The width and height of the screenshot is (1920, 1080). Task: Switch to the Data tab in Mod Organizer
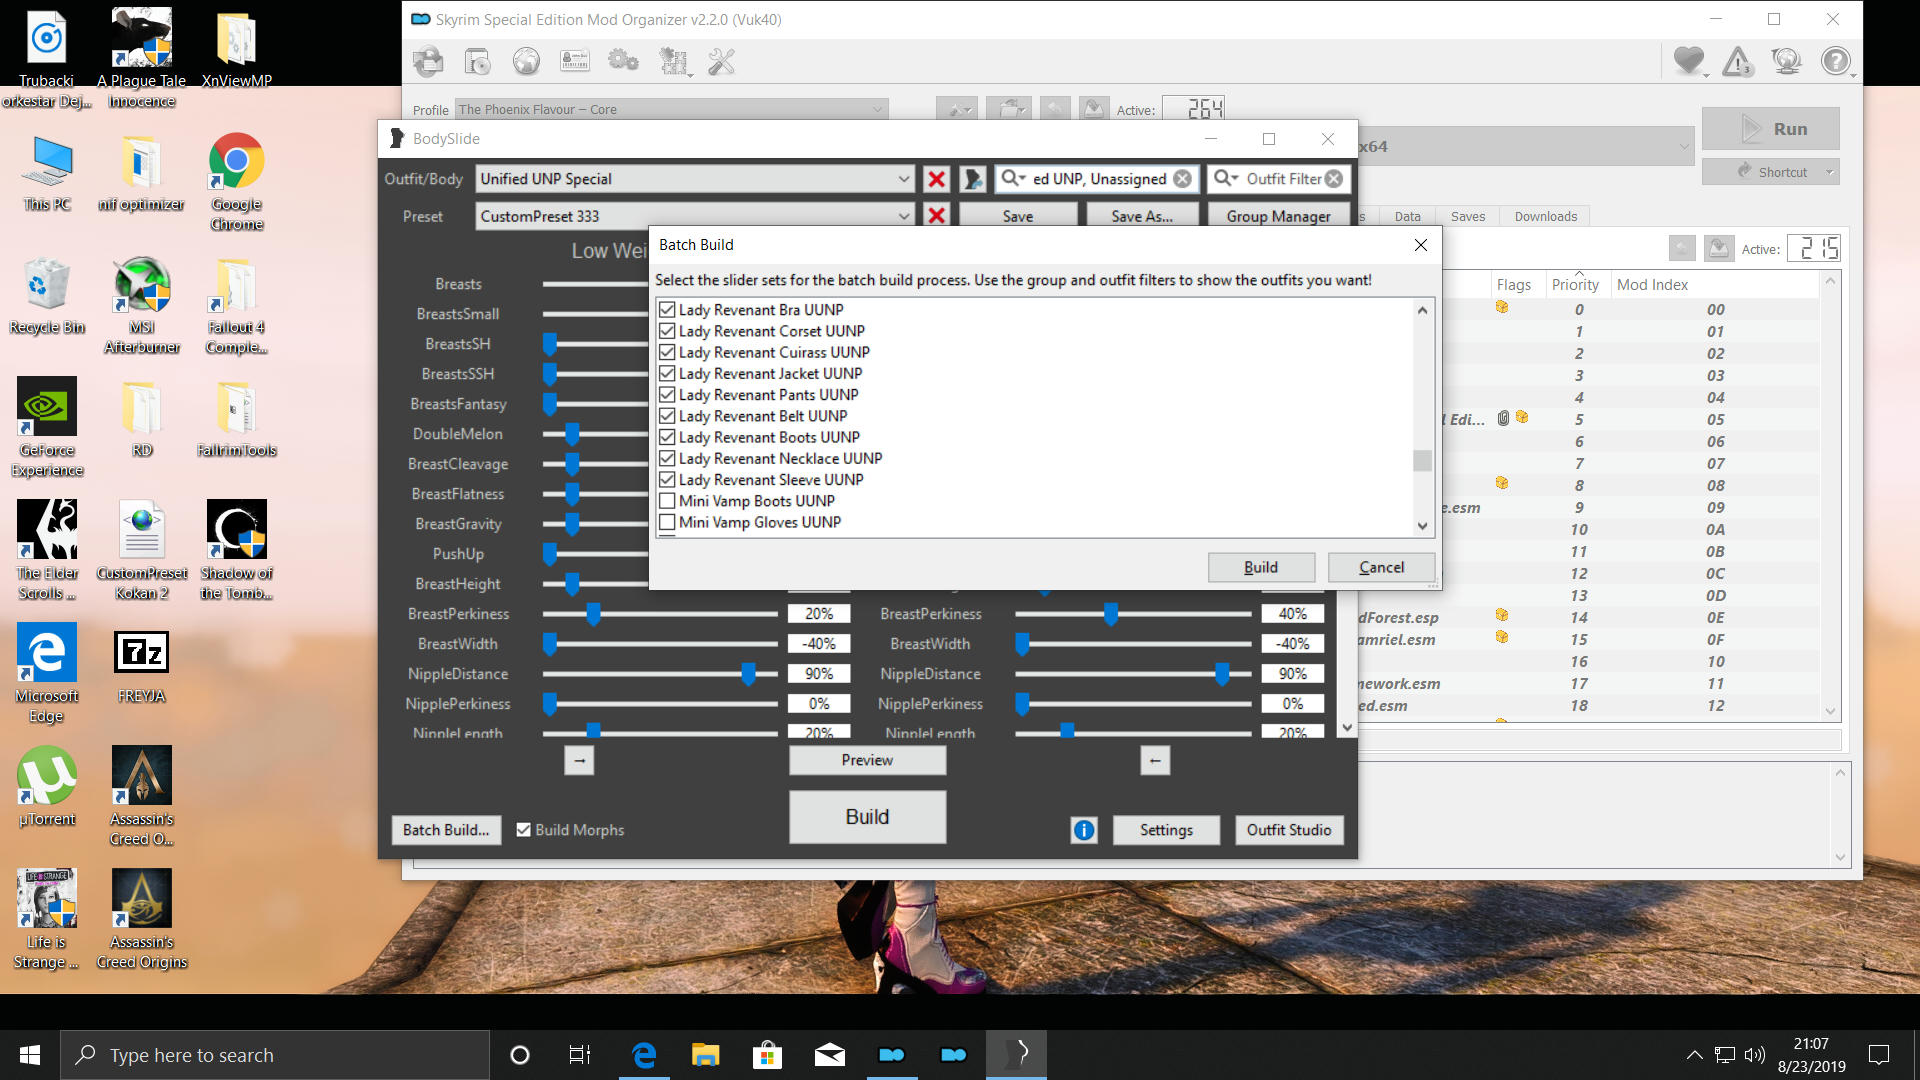1407,216
